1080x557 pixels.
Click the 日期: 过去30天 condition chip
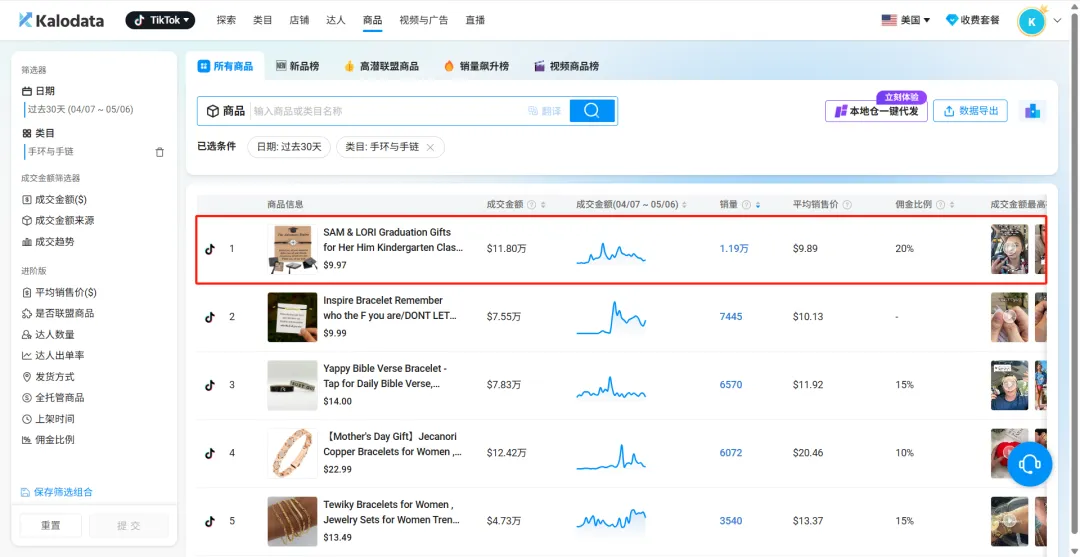[289, 147]
